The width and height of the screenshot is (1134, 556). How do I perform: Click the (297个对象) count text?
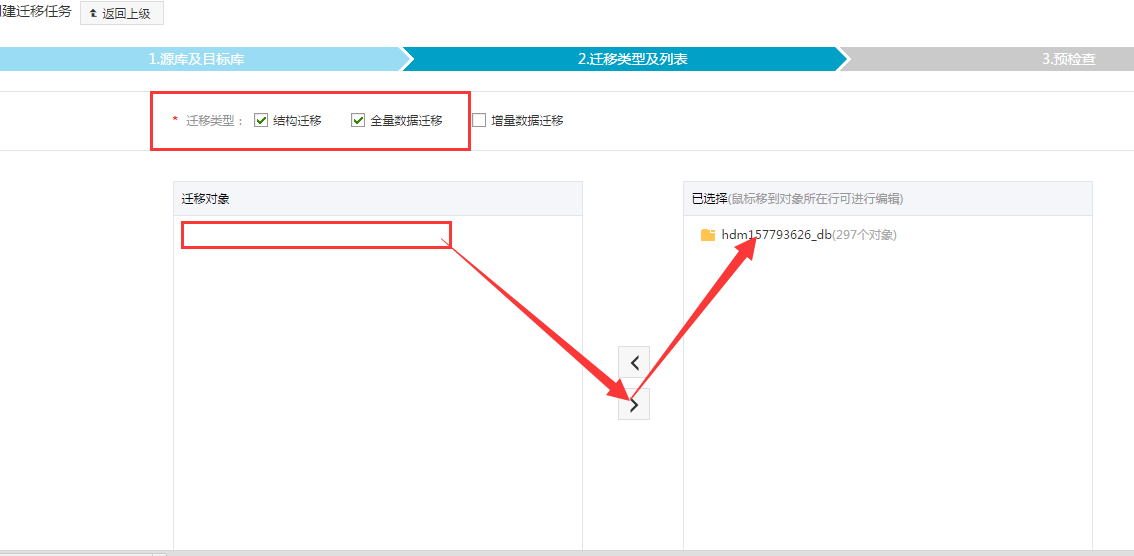(864, 235)
